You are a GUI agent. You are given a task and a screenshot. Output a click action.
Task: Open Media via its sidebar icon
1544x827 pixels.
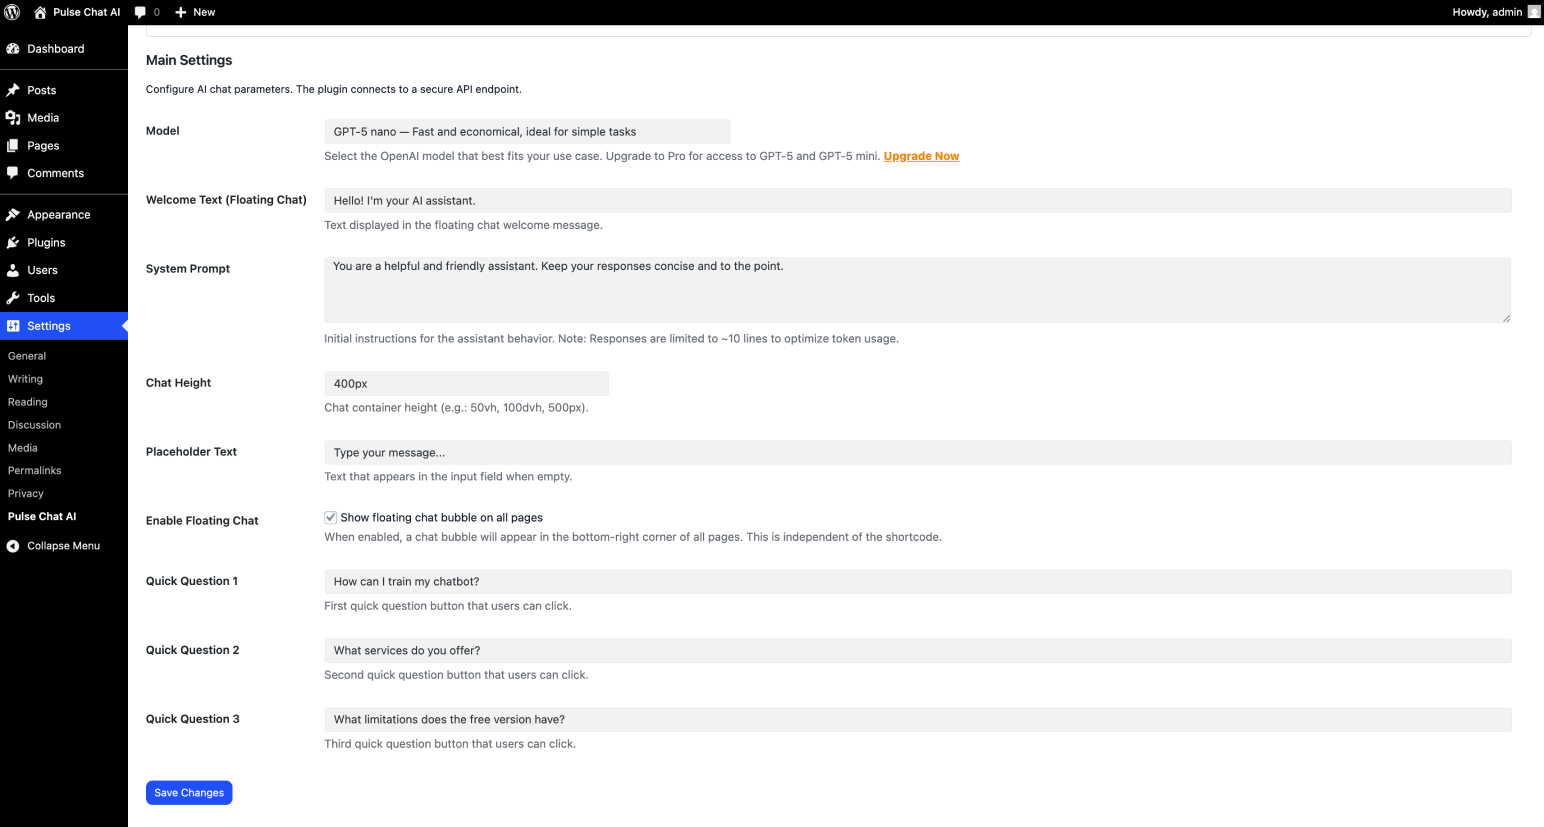point(13,118)
